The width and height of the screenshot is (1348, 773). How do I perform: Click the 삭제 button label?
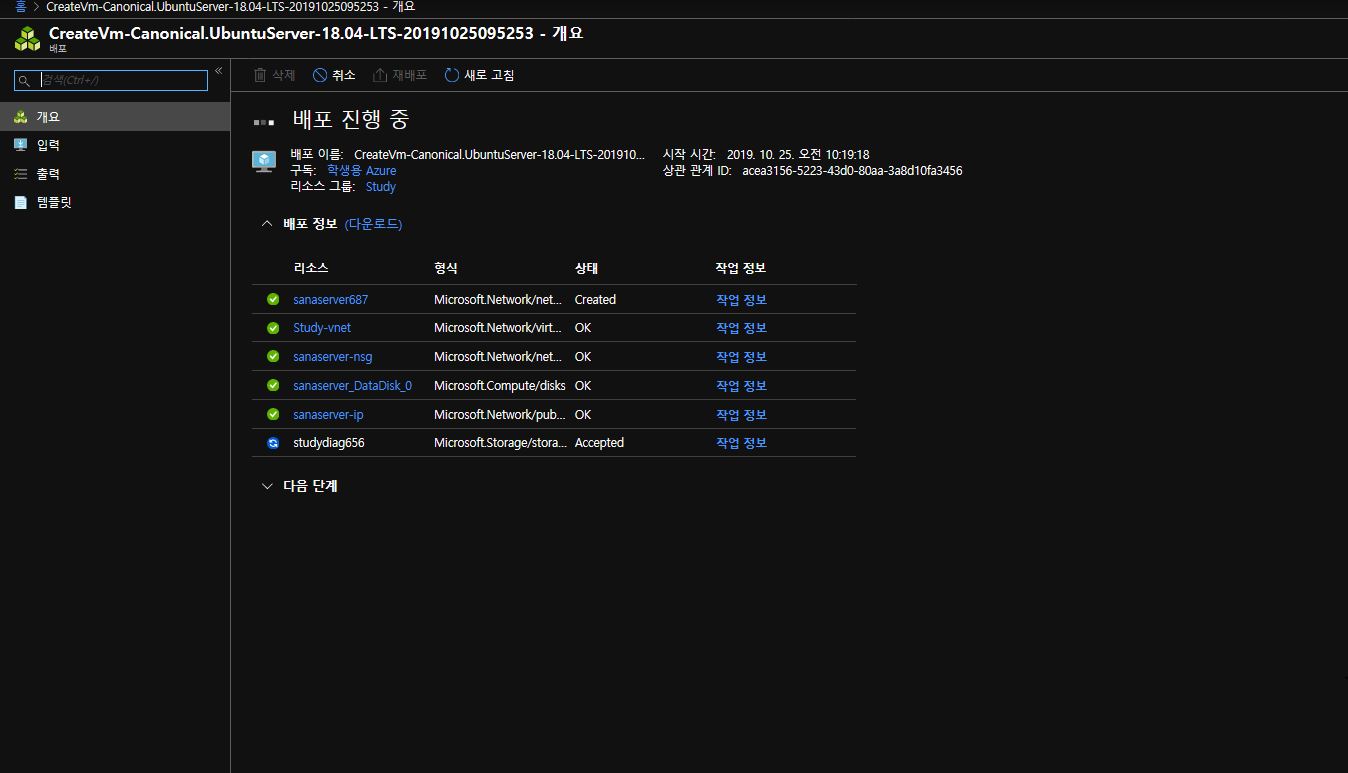[x=284, y=75]
